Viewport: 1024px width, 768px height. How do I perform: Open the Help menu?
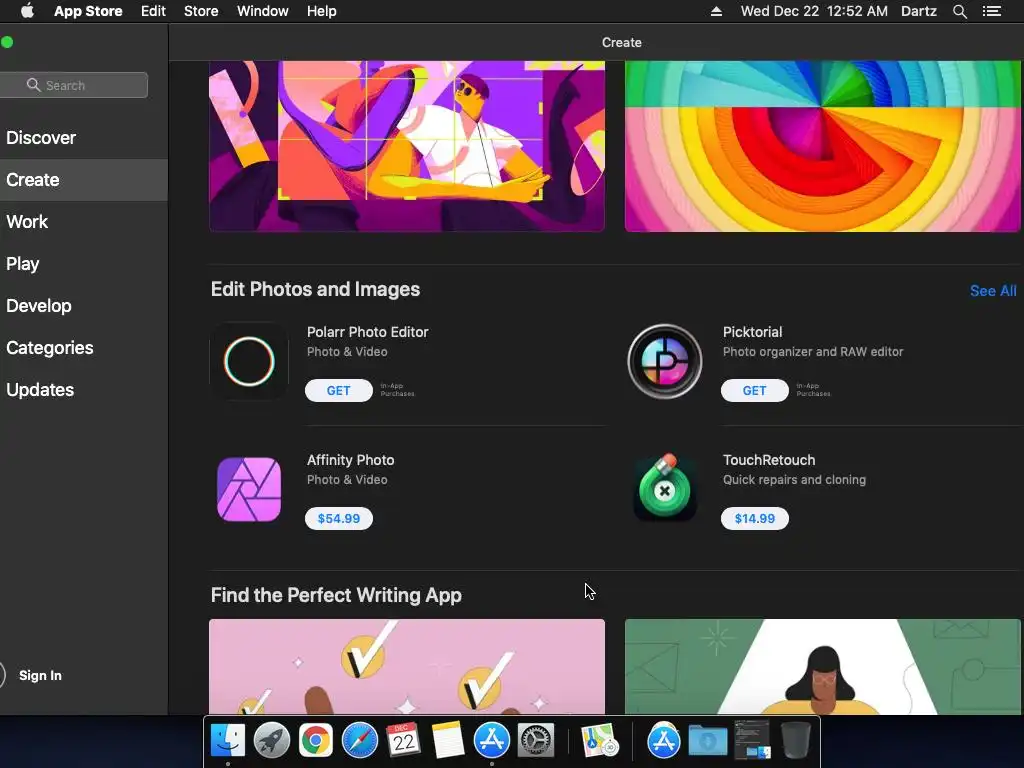(x=322, y=11)
